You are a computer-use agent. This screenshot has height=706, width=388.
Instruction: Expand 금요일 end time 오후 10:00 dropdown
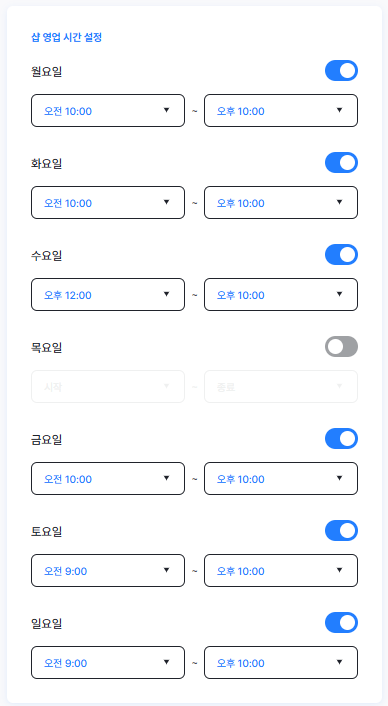281,478
